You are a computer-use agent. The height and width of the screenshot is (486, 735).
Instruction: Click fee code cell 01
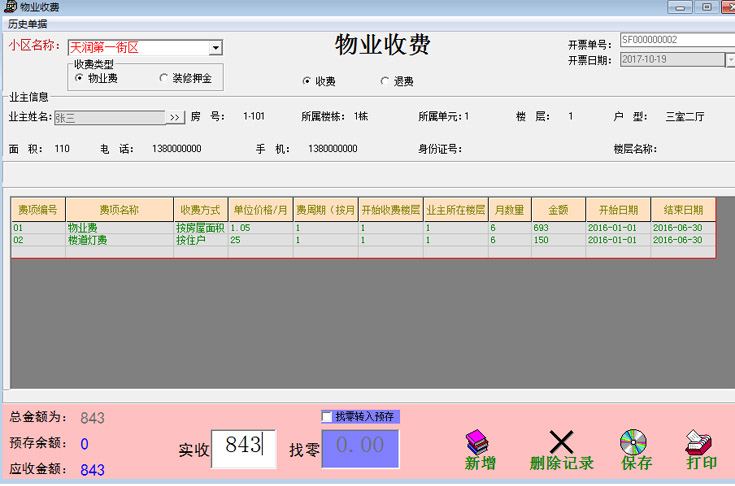coord(38,228)
